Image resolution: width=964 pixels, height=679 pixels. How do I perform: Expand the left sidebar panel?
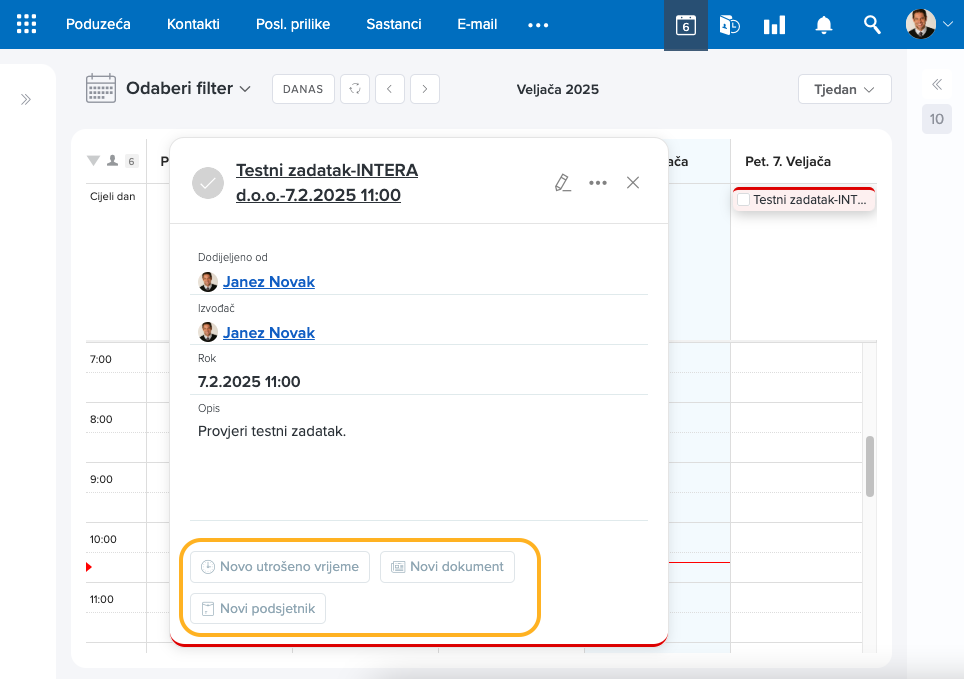point(26,99)
